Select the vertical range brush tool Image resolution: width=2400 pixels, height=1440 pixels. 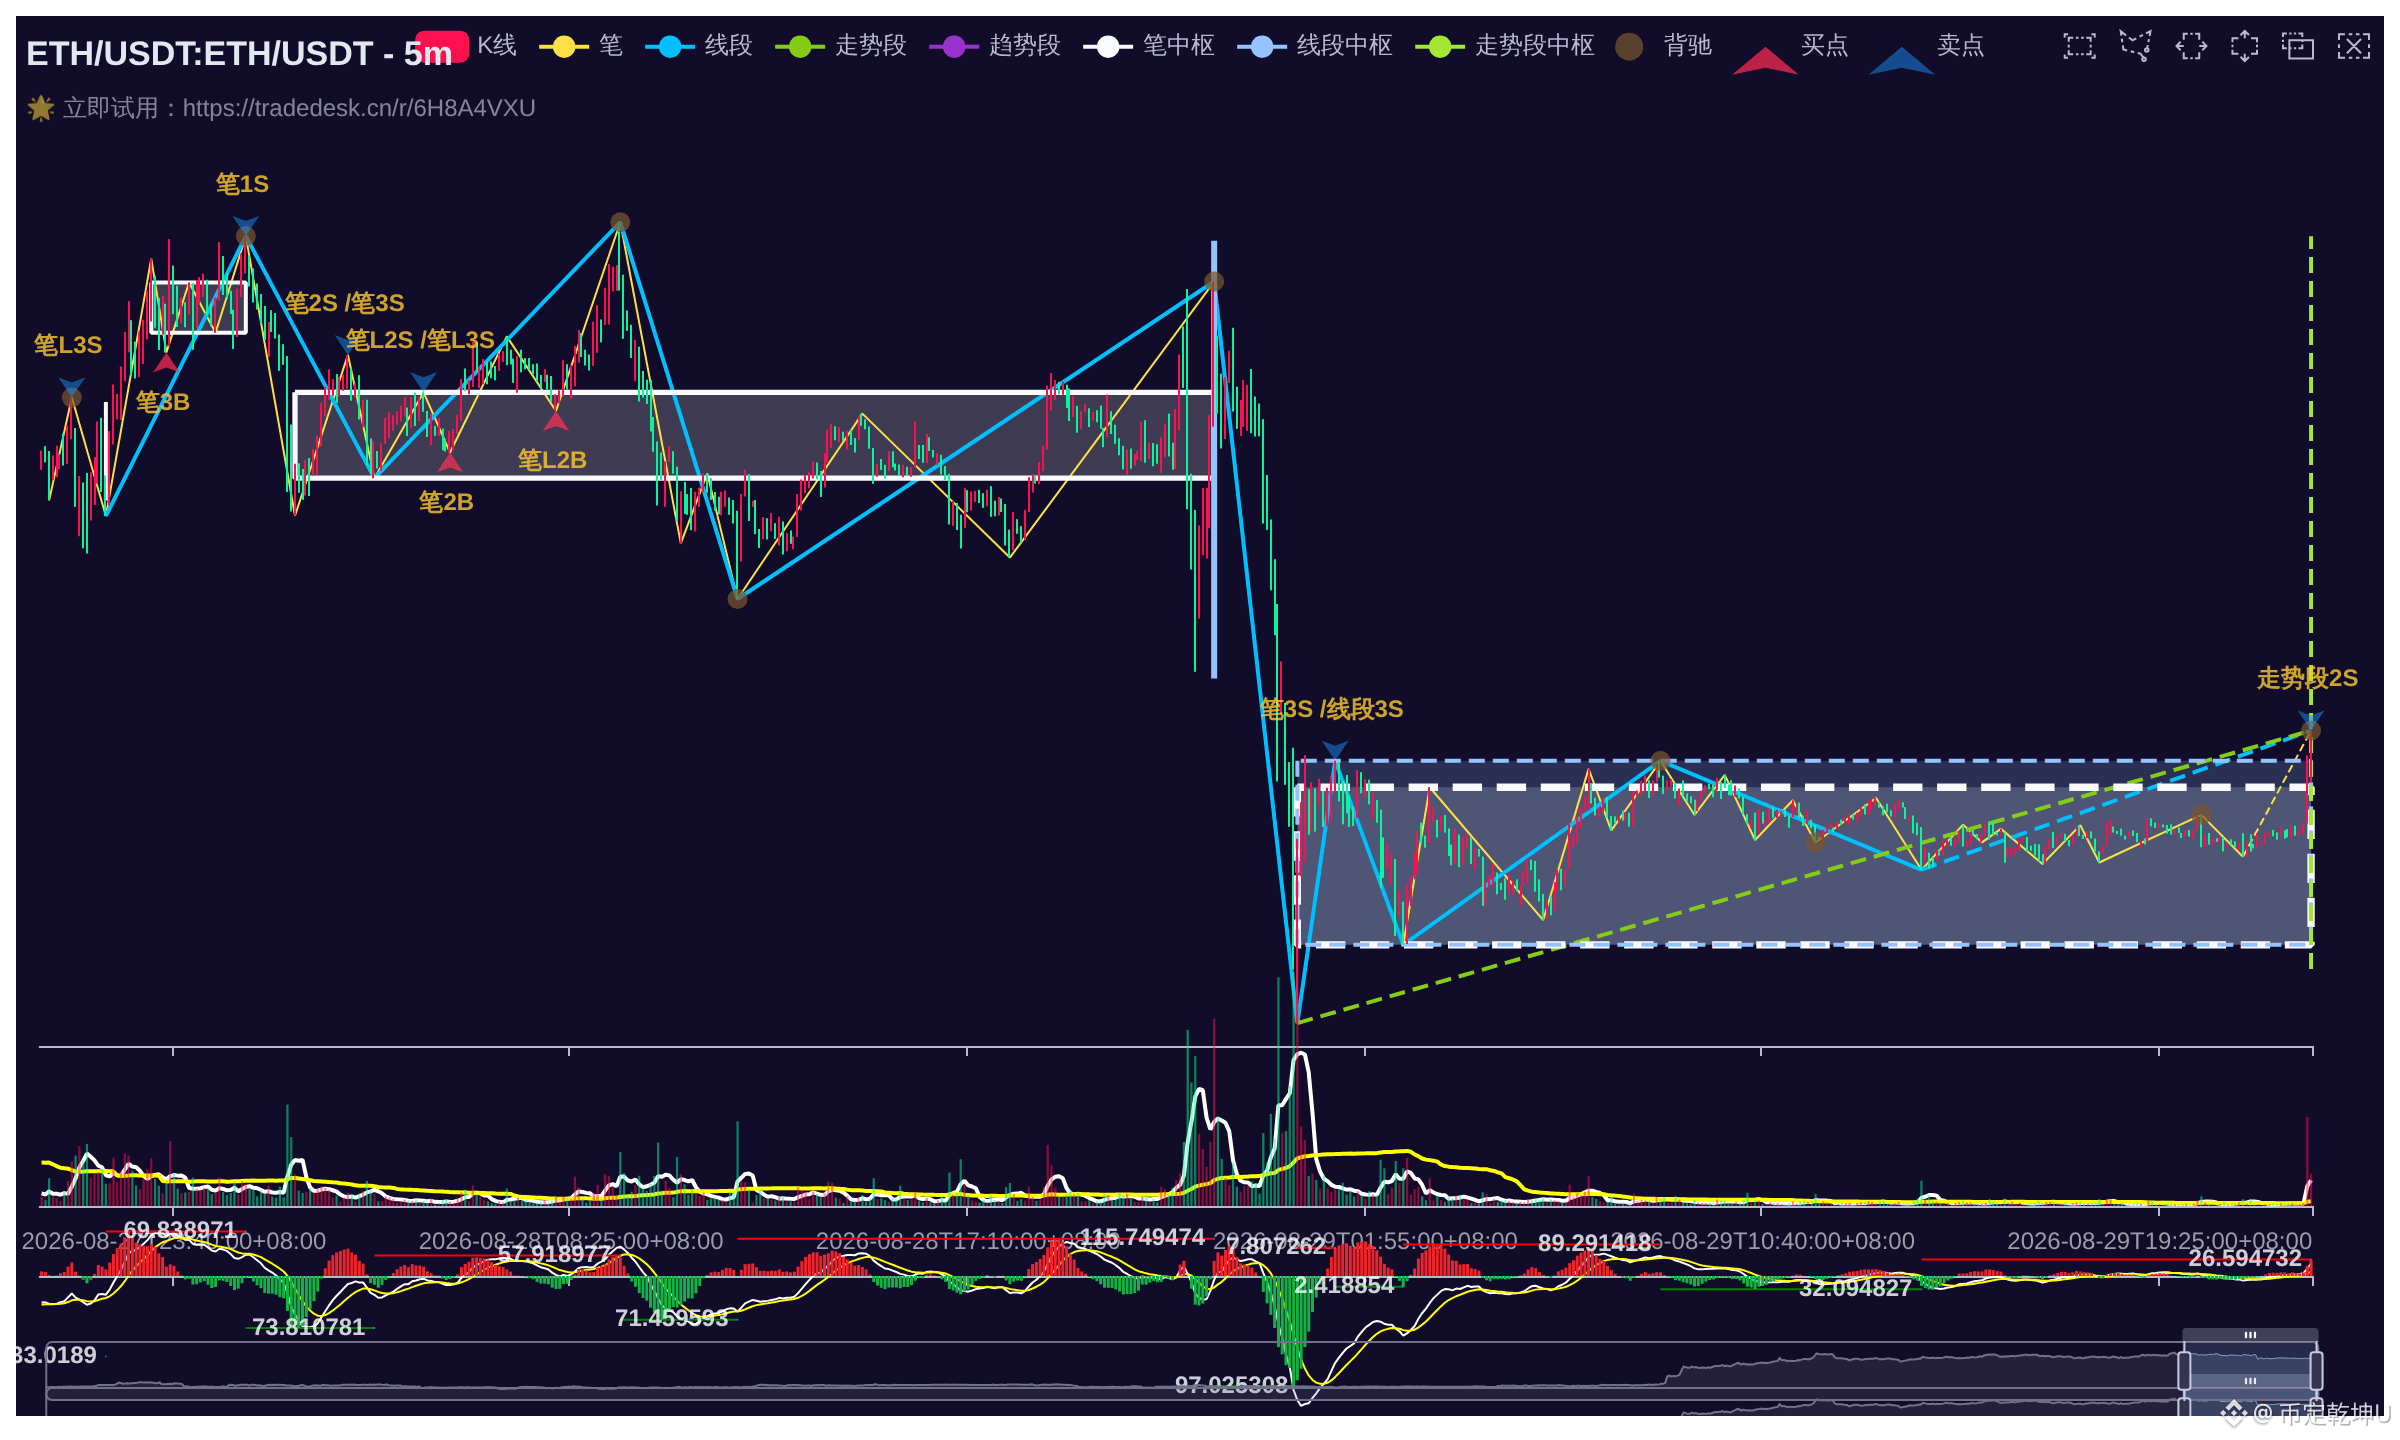point(2245,46)
